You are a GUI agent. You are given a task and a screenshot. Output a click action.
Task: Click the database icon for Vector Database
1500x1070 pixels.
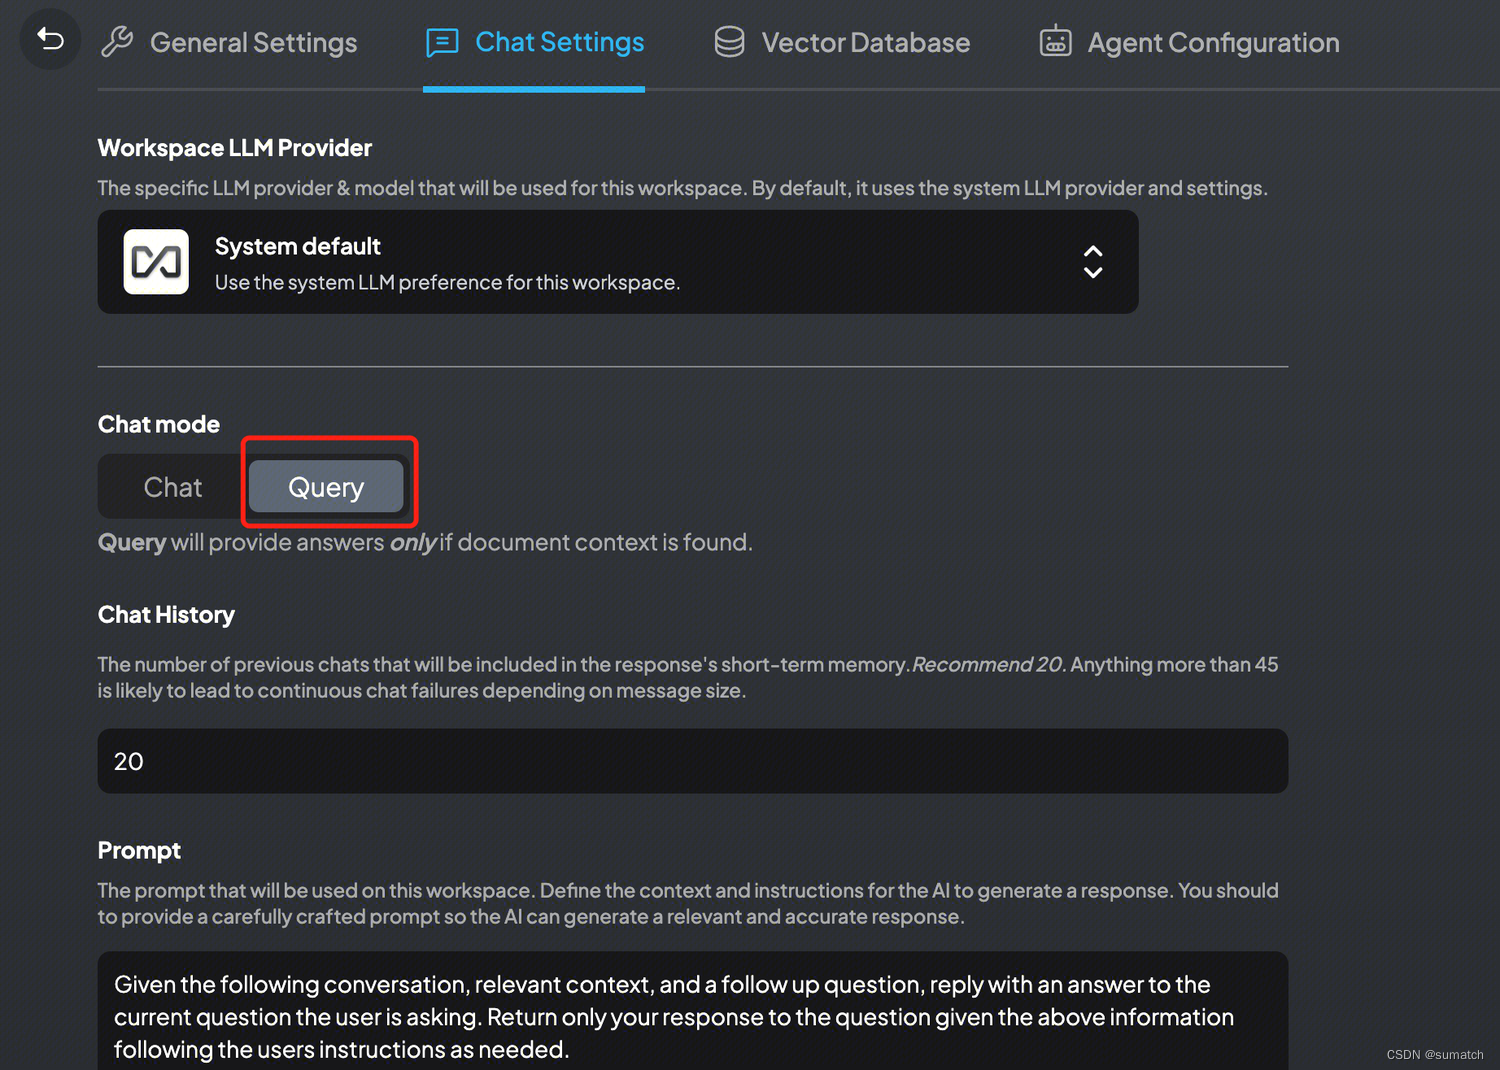[729, 42]
